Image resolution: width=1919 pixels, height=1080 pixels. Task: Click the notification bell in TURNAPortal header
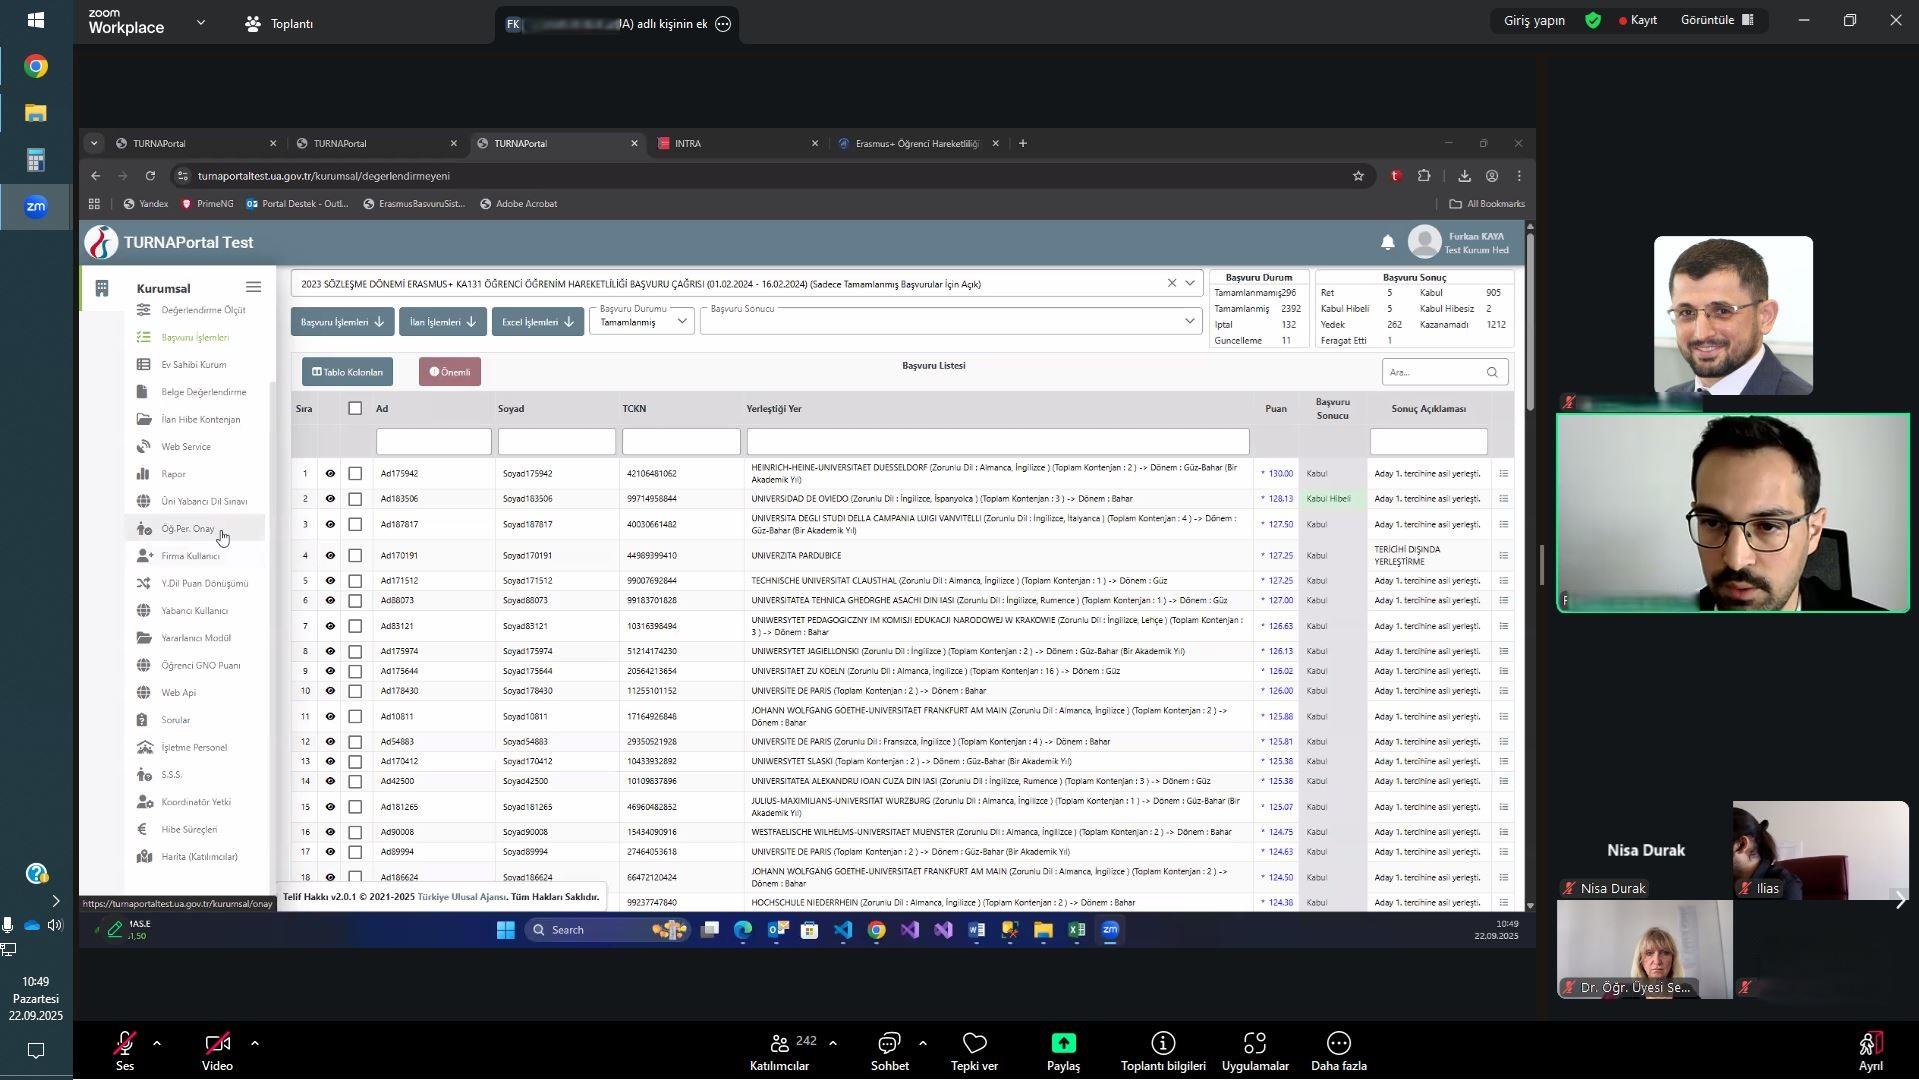pos(1387,242)
